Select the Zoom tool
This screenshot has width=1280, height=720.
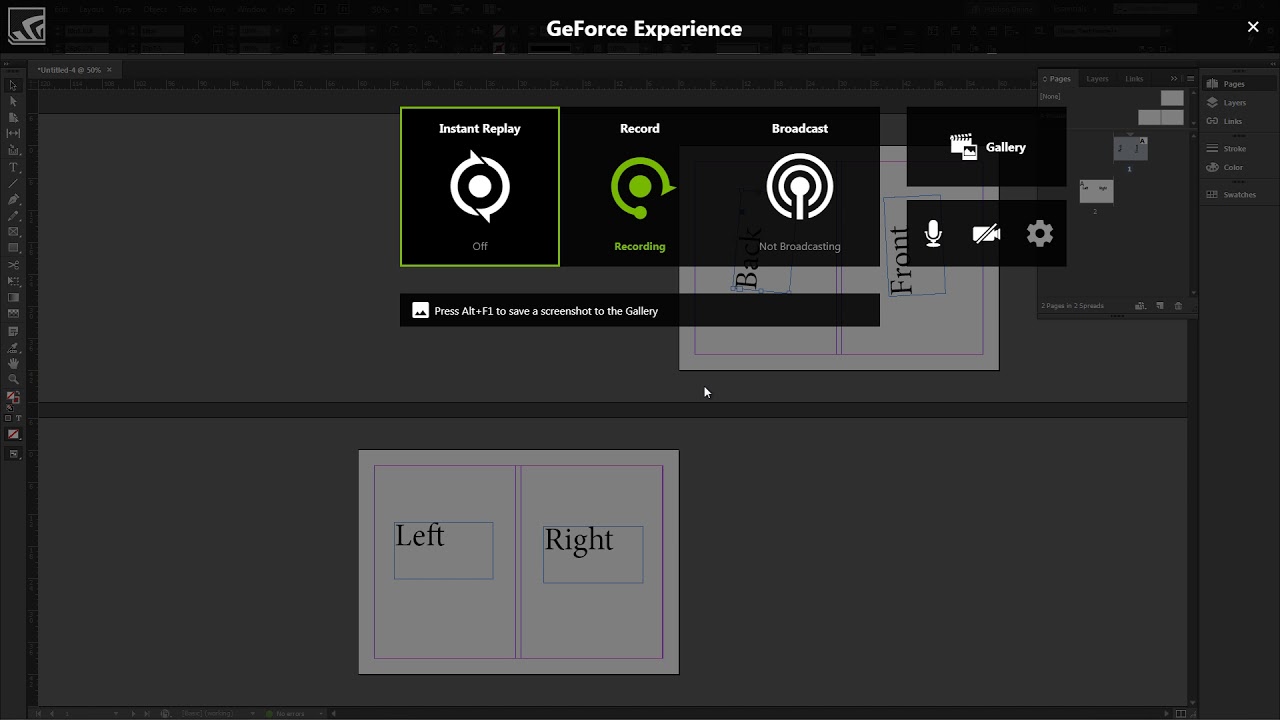pyautogui.click(x=13, y=380)
